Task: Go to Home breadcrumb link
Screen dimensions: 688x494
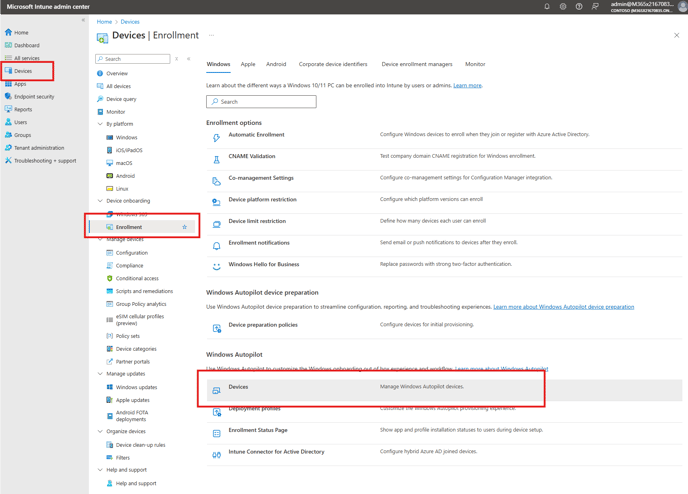Action: tap(104, 21)
